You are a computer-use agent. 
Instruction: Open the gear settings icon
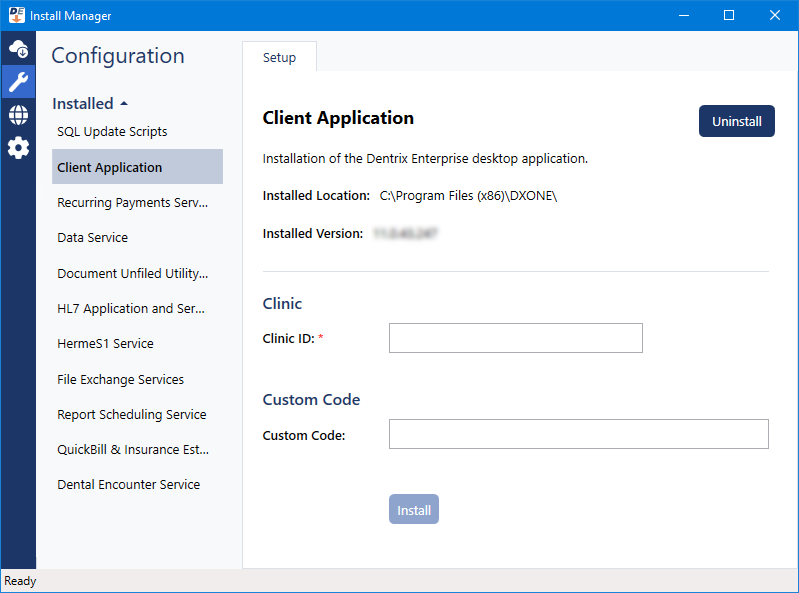[x=18, y=148]
